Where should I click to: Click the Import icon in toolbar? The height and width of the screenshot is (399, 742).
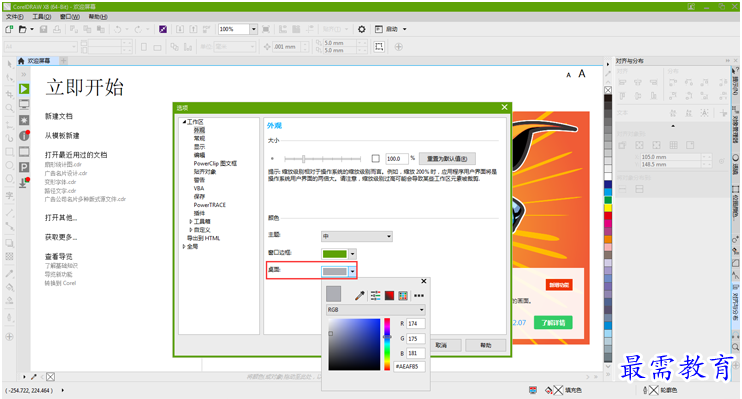pyautogui.click(x=180, y=29)
